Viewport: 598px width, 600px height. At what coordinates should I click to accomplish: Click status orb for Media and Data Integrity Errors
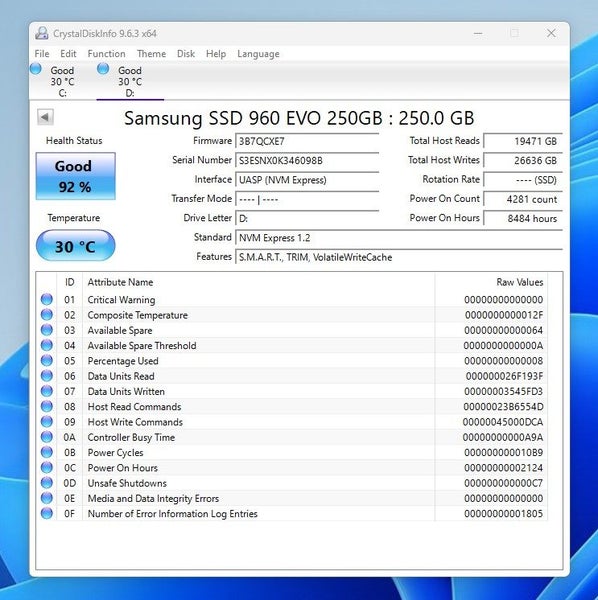click(x=47, y=498)
